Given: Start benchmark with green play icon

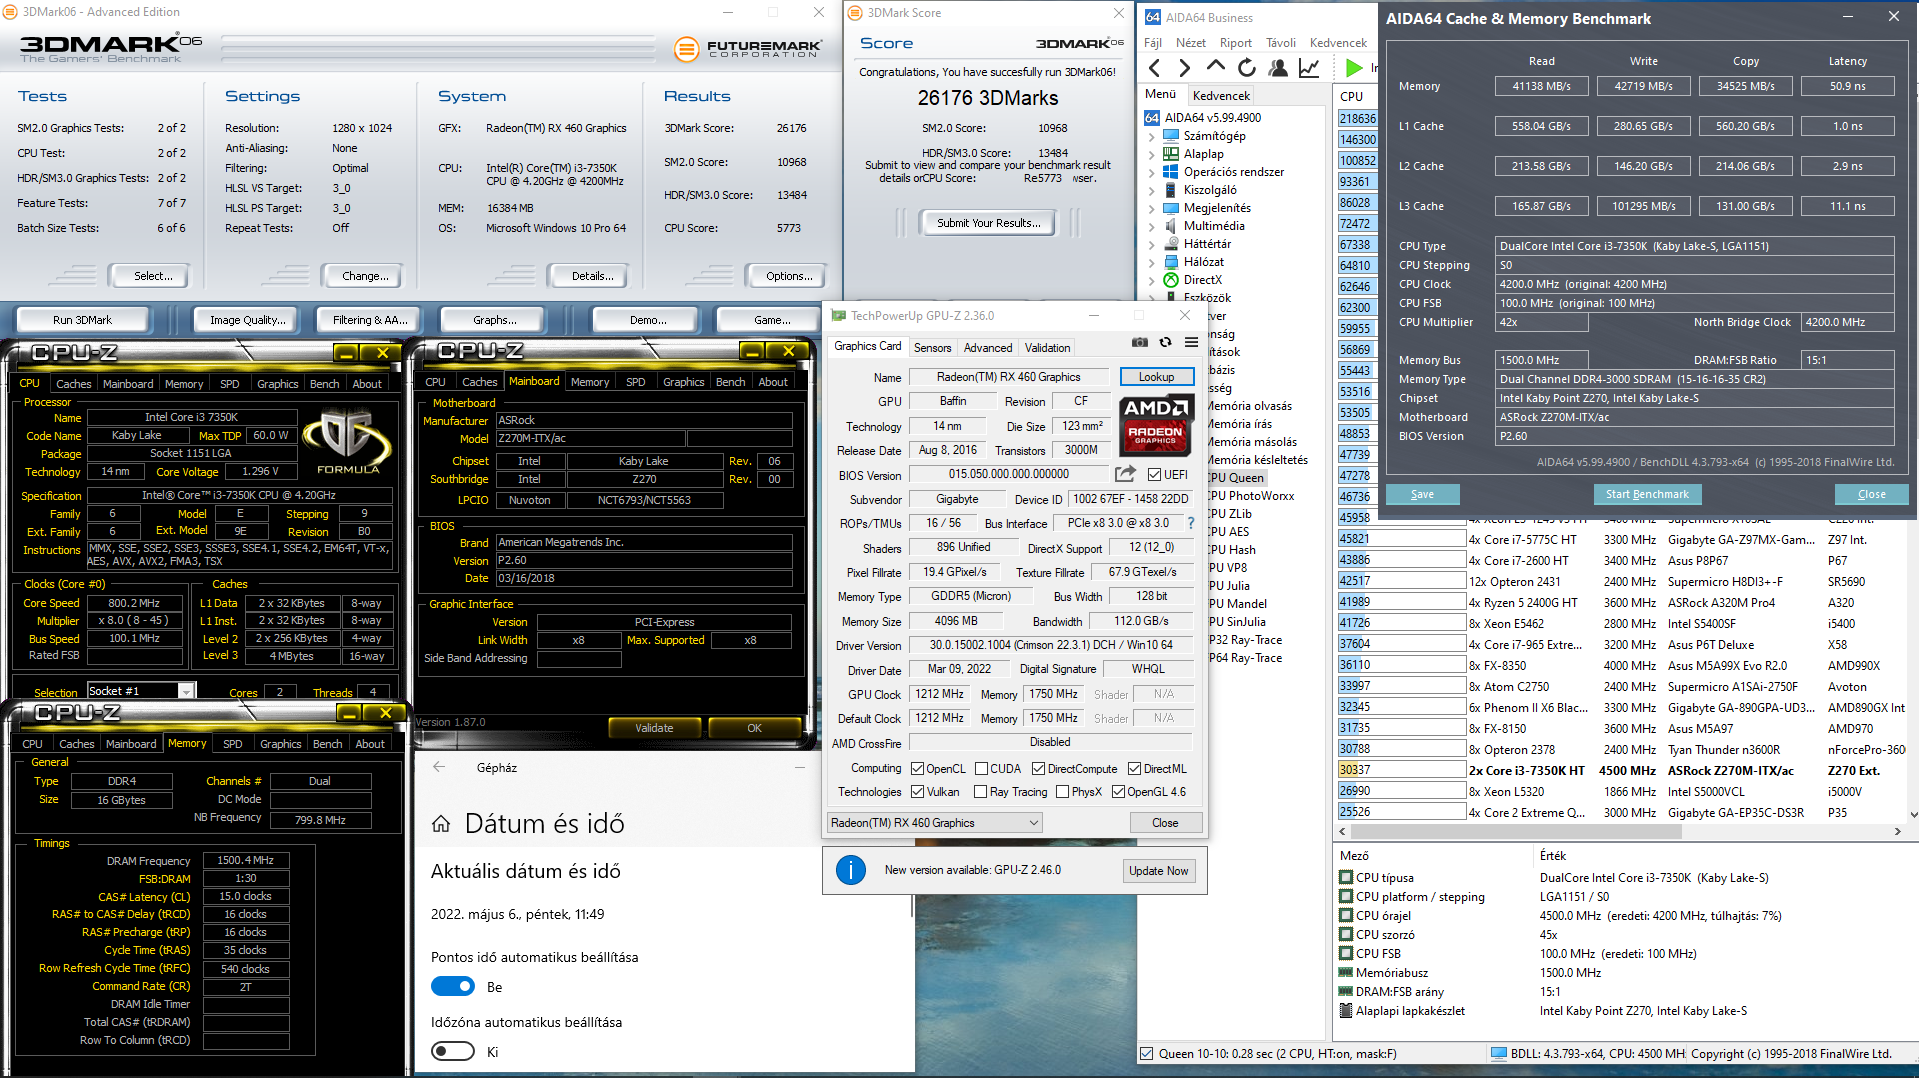Looking at the screenshot, I should point(1354,68).
